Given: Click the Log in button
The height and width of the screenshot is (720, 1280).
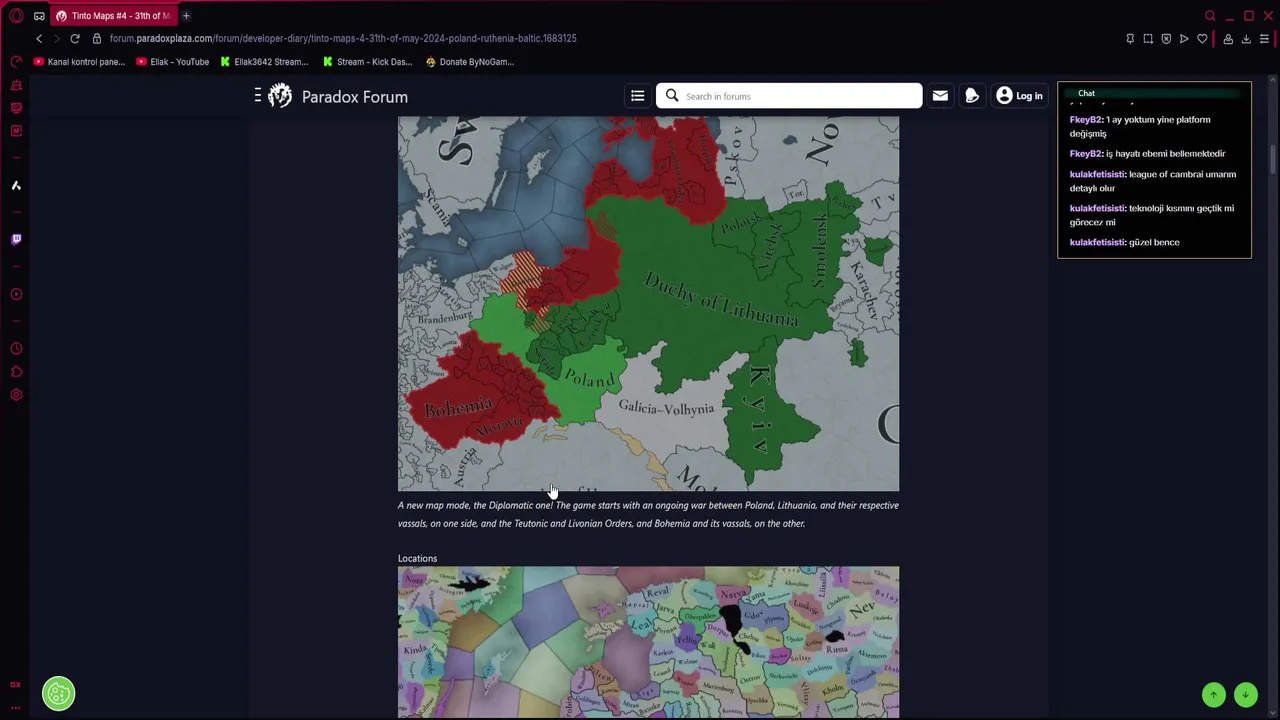Looking at the screenshot, I should click(1019, 96).
